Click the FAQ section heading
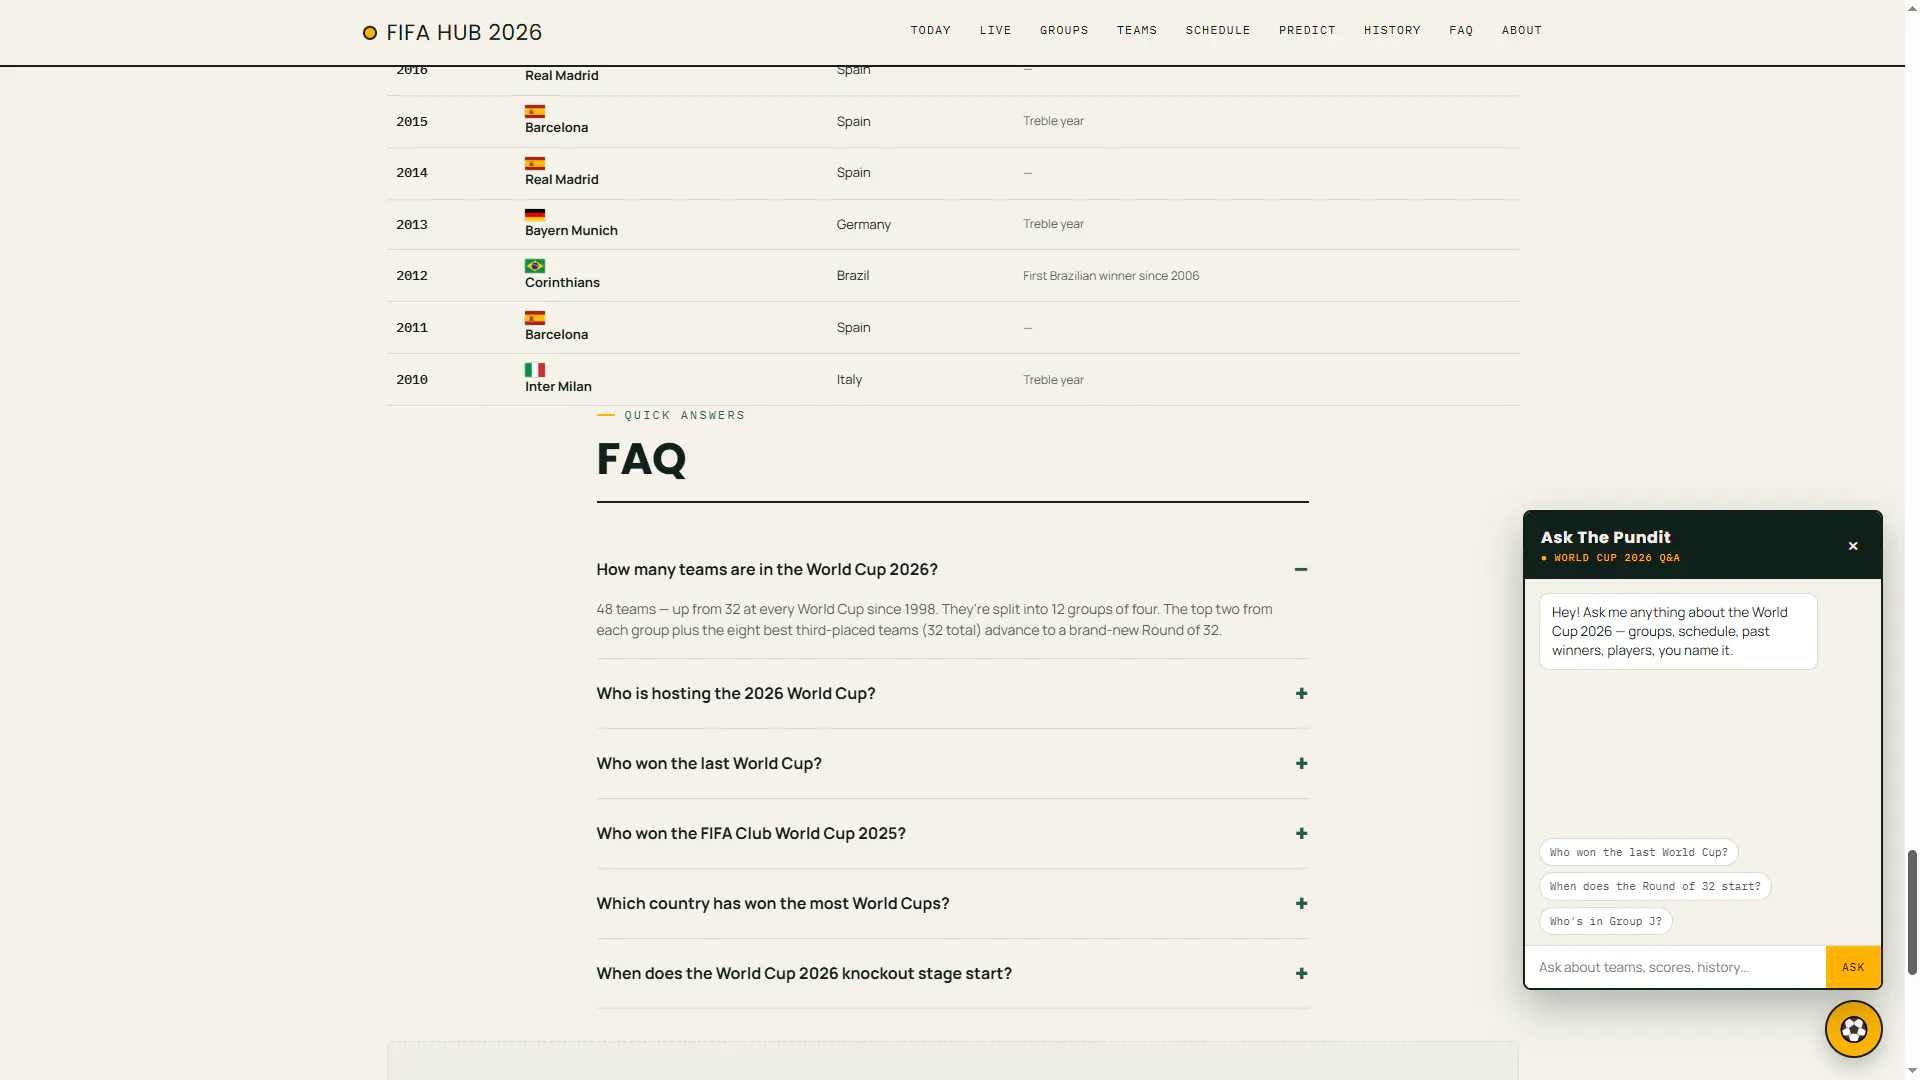 (x=641, y=459)
